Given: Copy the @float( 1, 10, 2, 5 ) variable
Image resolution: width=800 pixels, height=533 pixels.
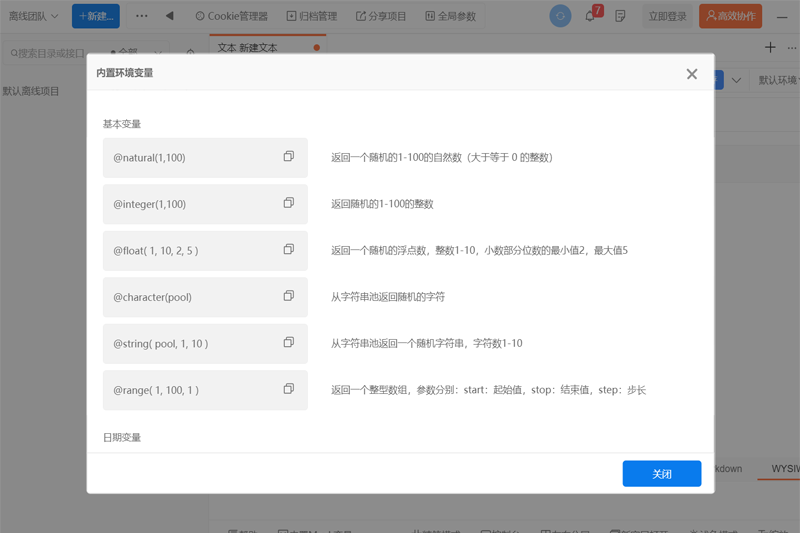Looking at the screenshot, I should (288, 250).
